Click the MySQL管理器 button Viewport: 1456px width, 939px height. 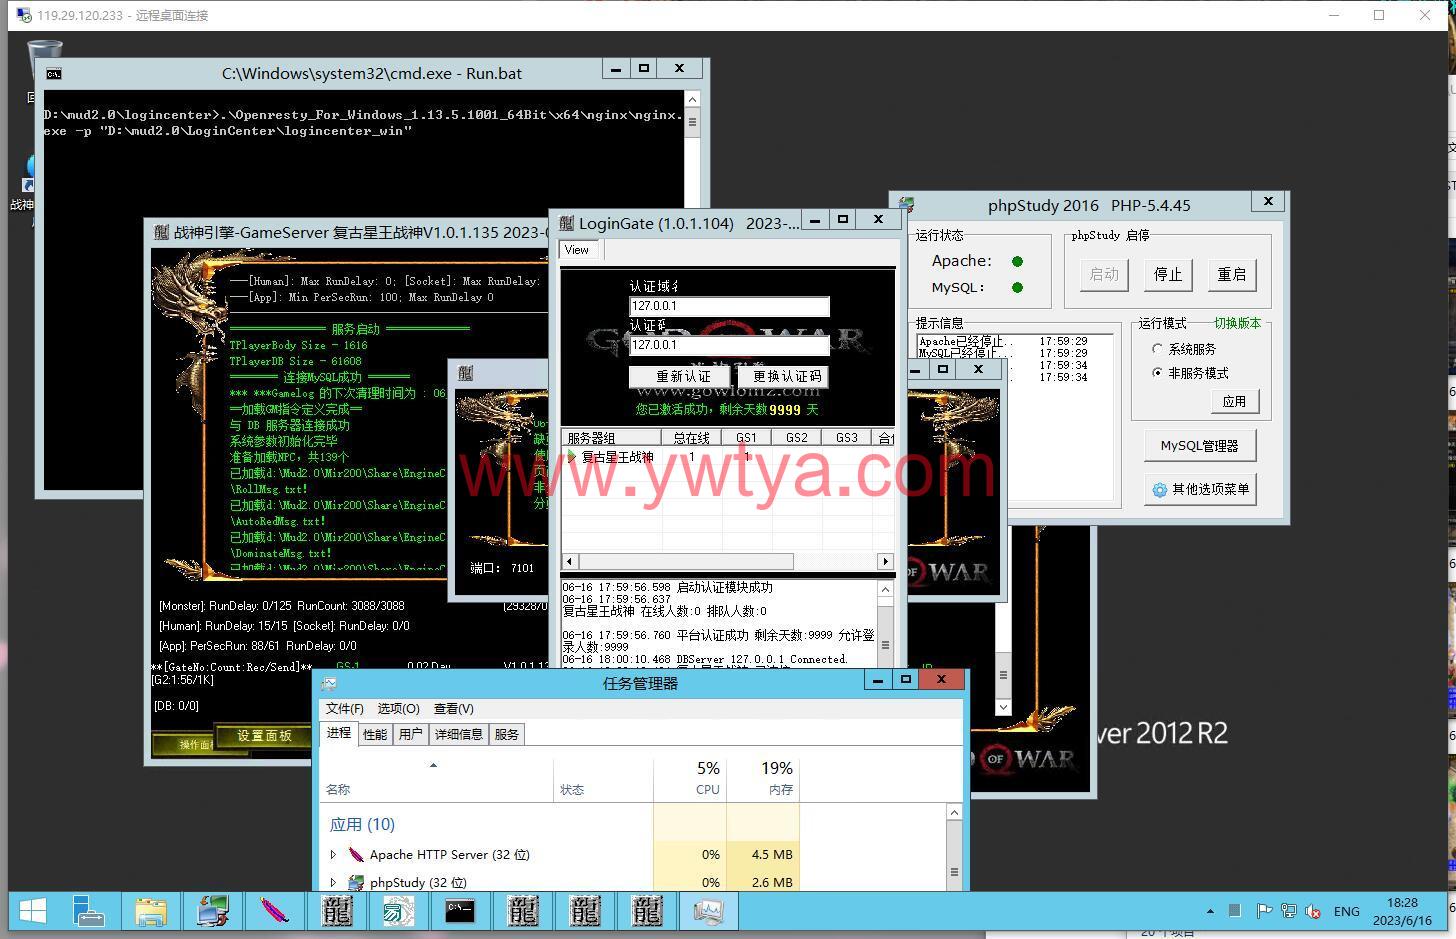point(1199,446)
